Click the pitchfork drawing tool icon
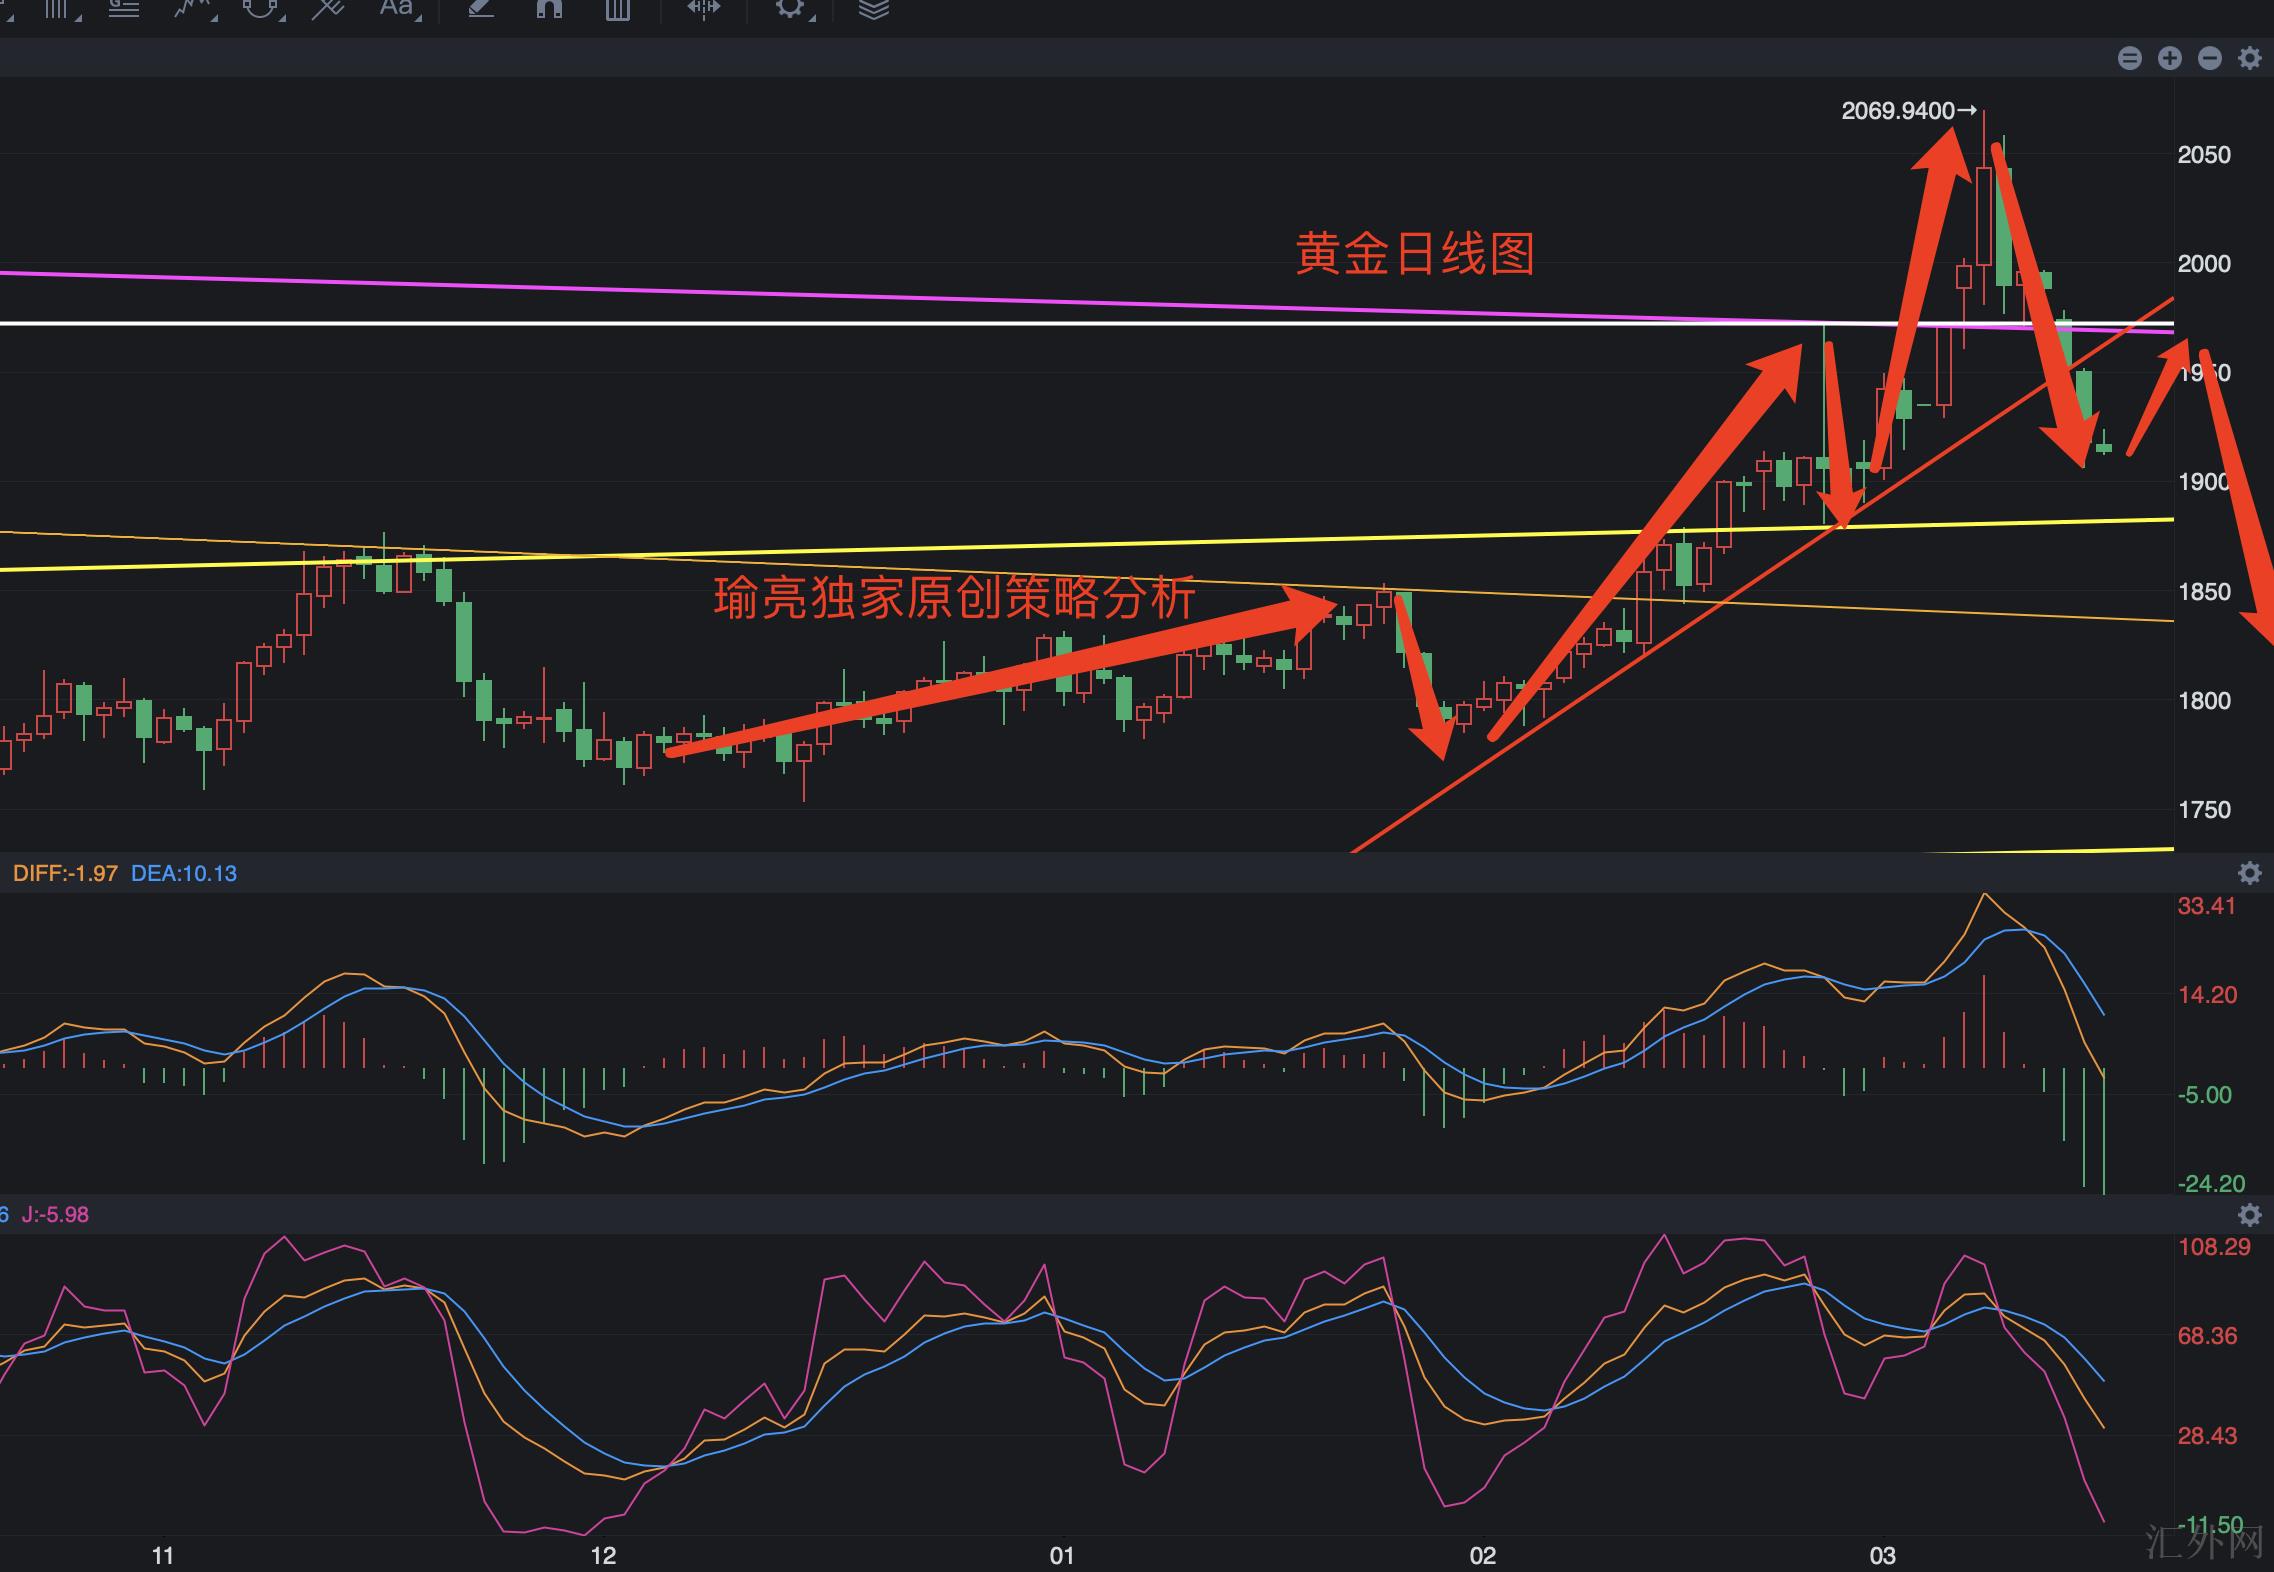The height and width of the screenshot is (1572, 2274). pos(327,8)
